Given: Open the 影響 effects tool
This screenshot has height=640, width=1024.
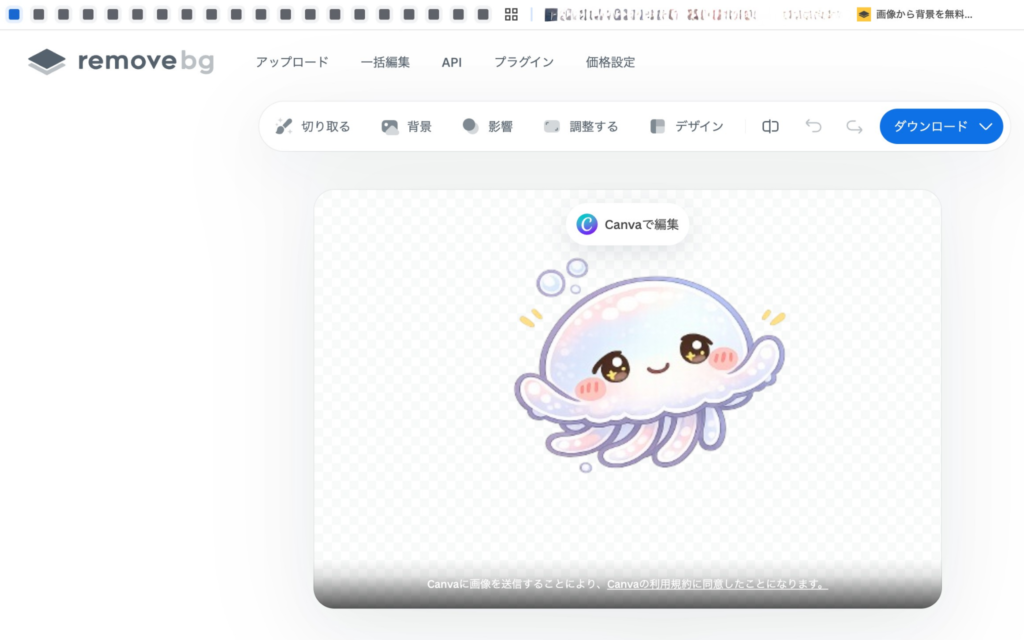Looking at the screenshot, I should point(487,126).
